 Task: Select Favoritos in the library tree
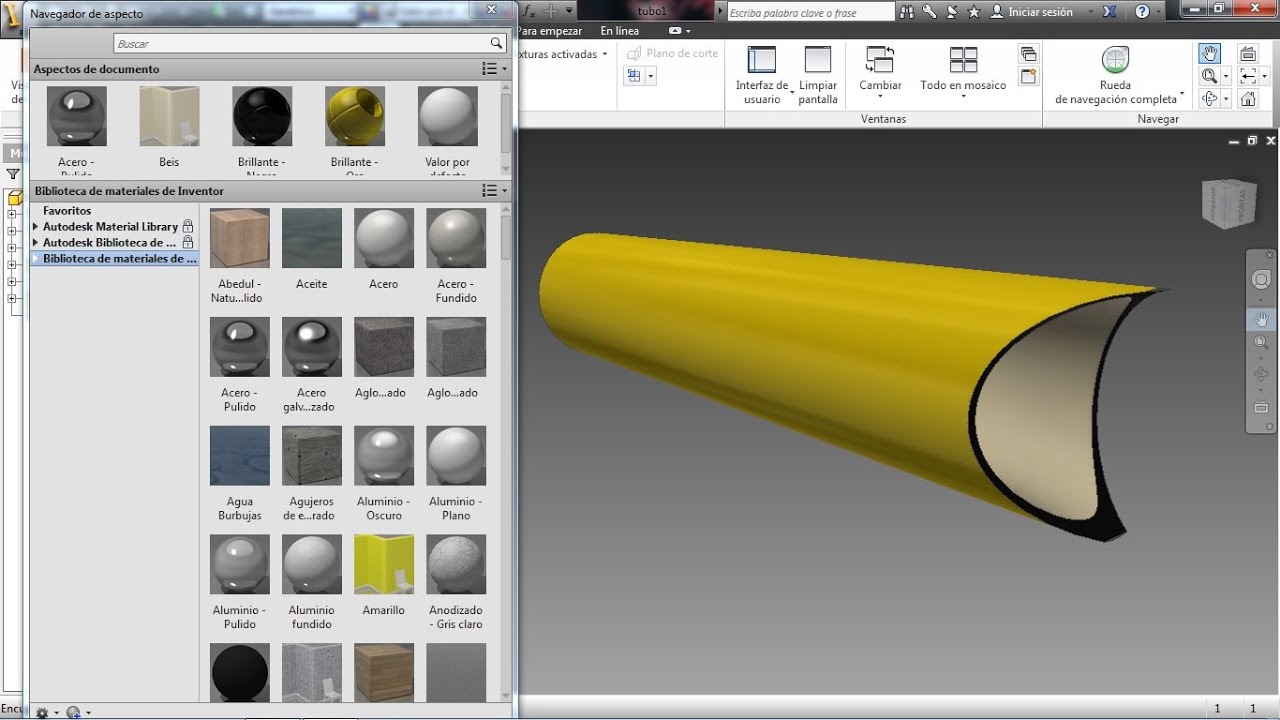67,211
